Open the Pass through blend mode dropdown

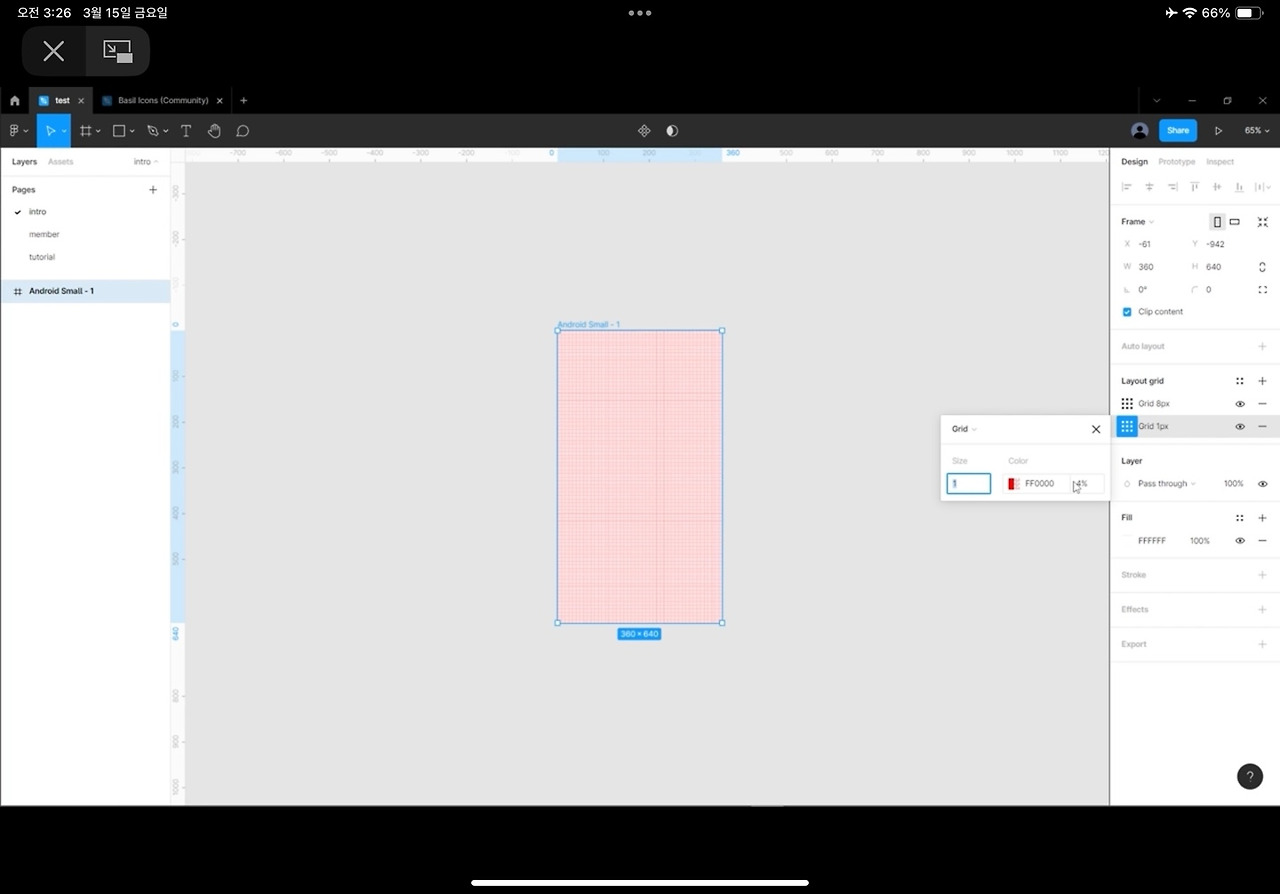tap(1166, 484)
